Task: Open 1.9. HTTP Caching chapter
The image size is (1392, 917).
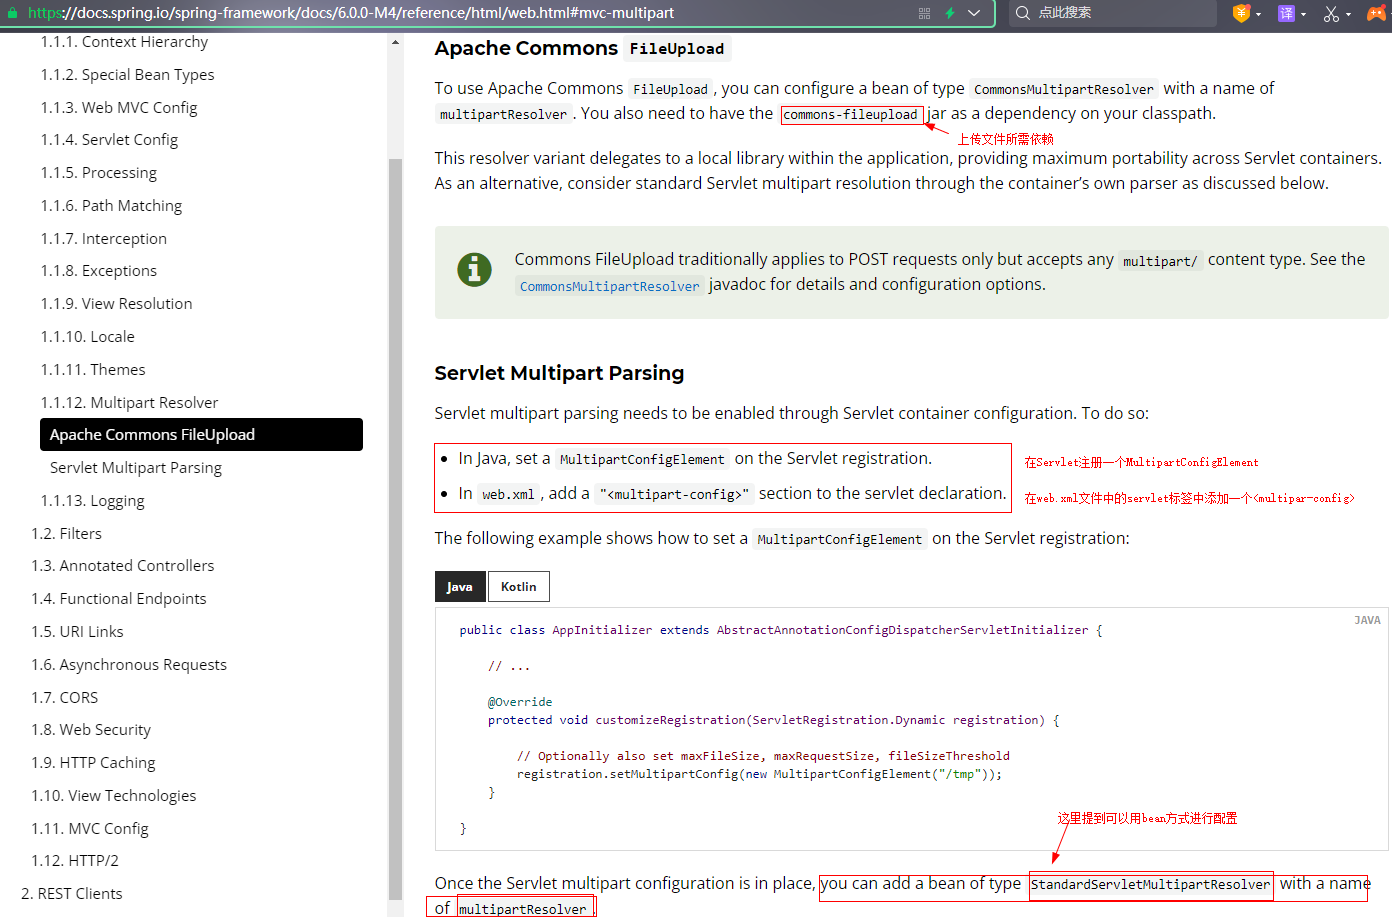Action: pyautogui.click(x=93, y=763)
